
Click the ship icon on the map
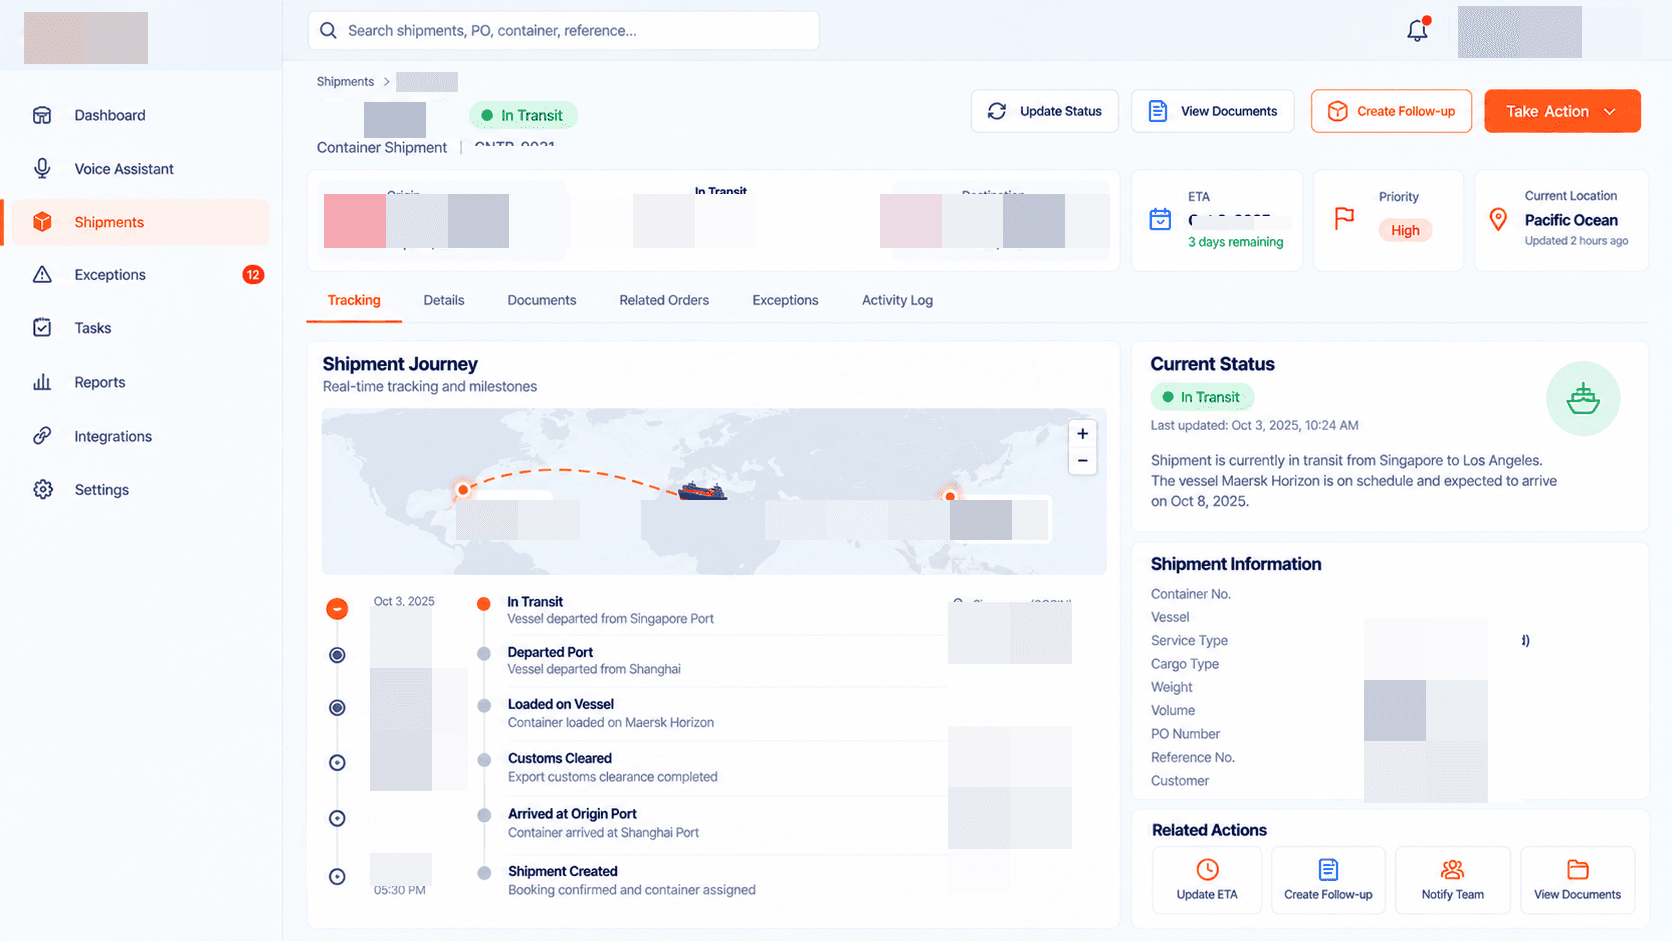pos(702,490)
